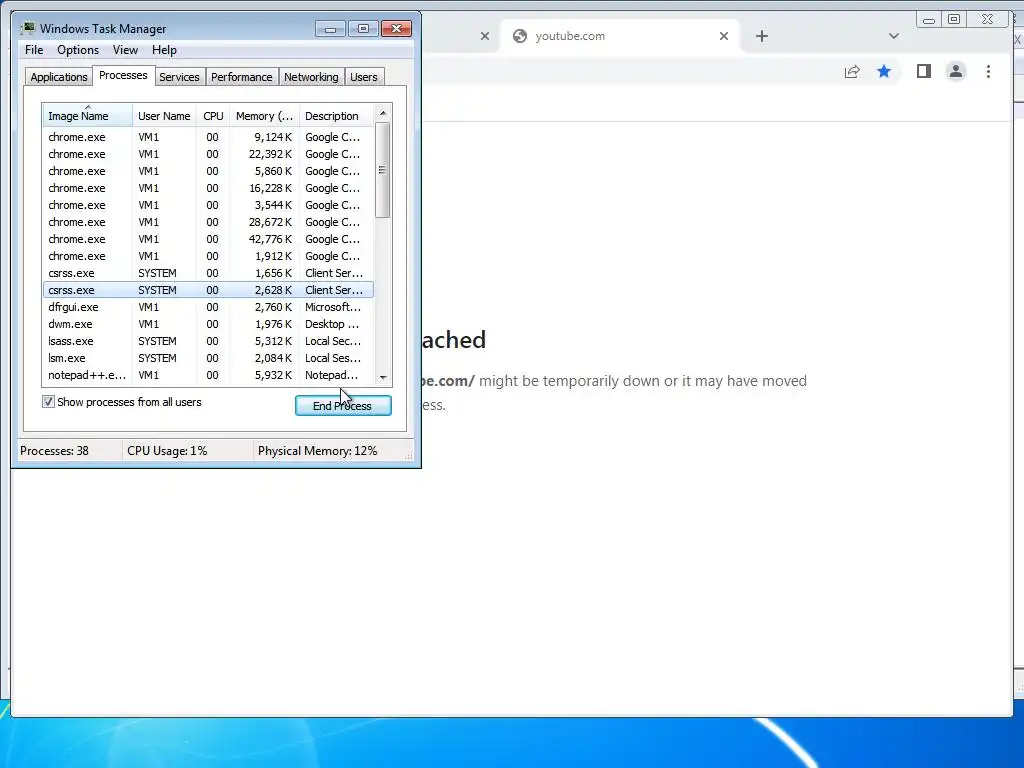Click Physical Memory: 12% status entry

pyautogui.click(x=317, y=451)
